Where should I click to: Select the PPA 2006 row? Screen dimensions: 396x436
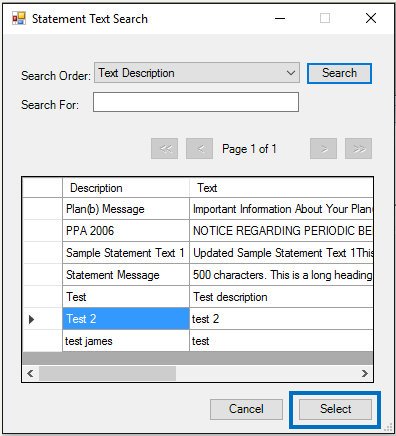coord(198,231)
